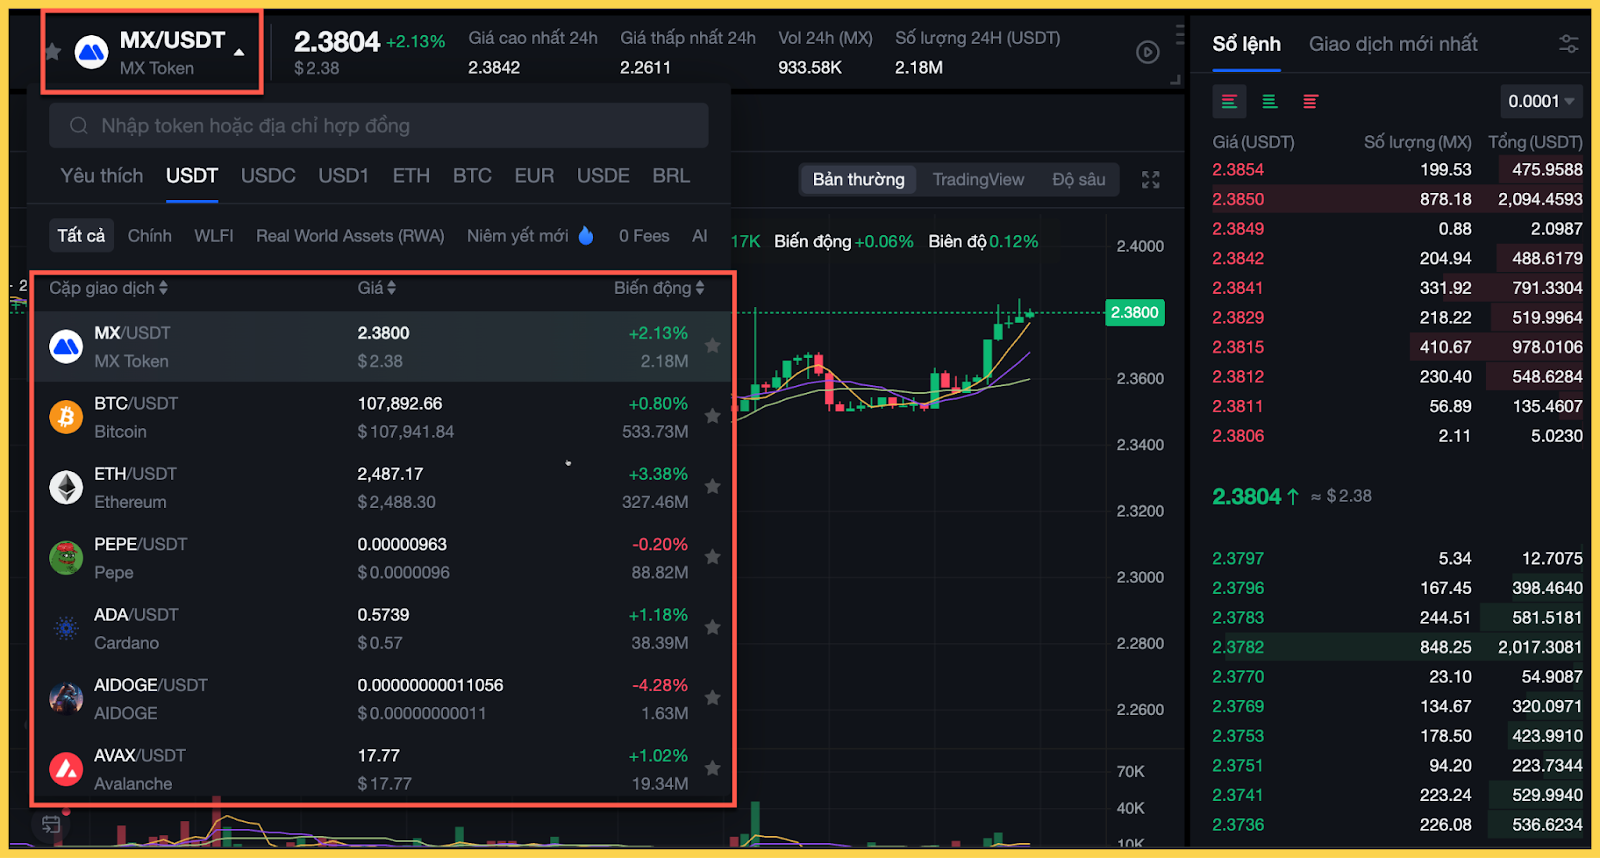This screenshot has height=858, width=1600.
Task: Toggle favorite star on AVAX/USDT row
Action: click(712, 768)
